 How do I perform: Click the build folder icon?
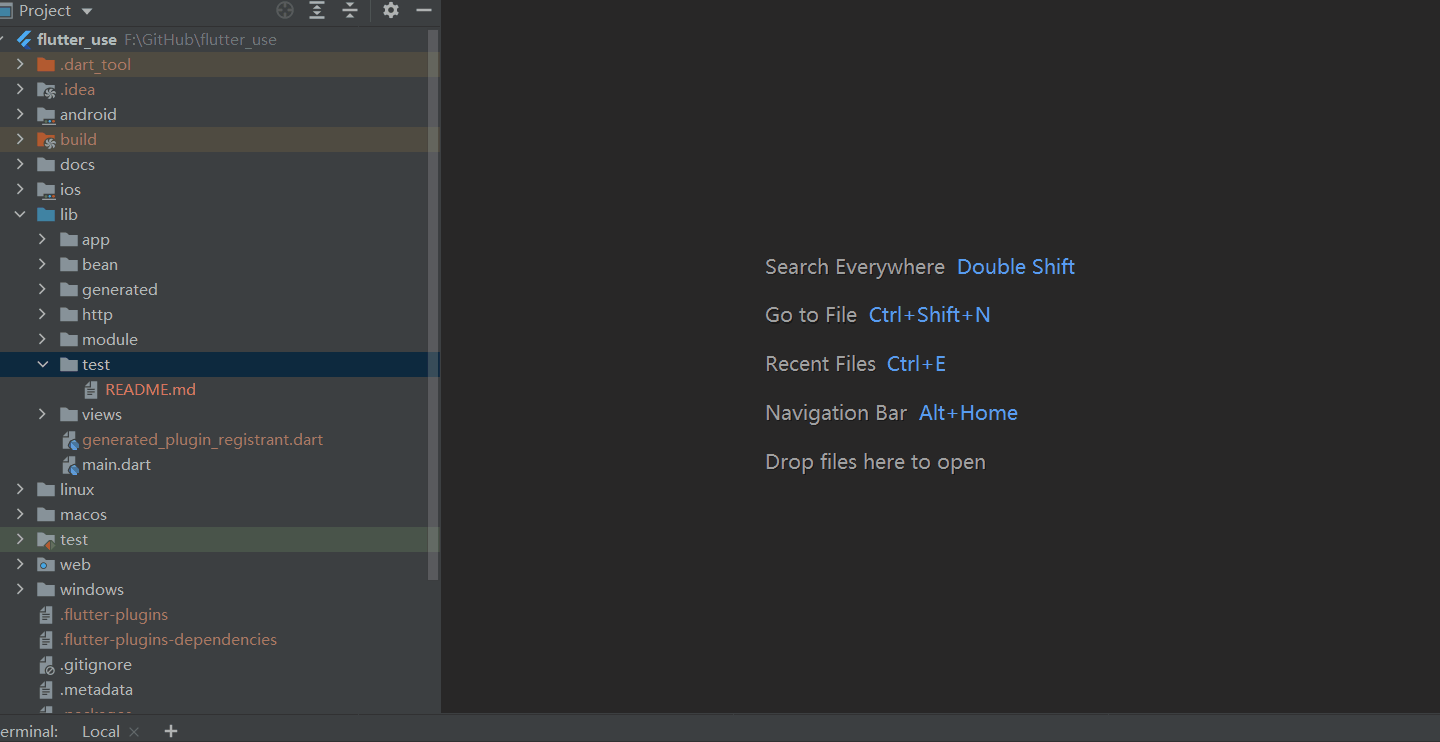pyautogui.click(x=46, y=139)
